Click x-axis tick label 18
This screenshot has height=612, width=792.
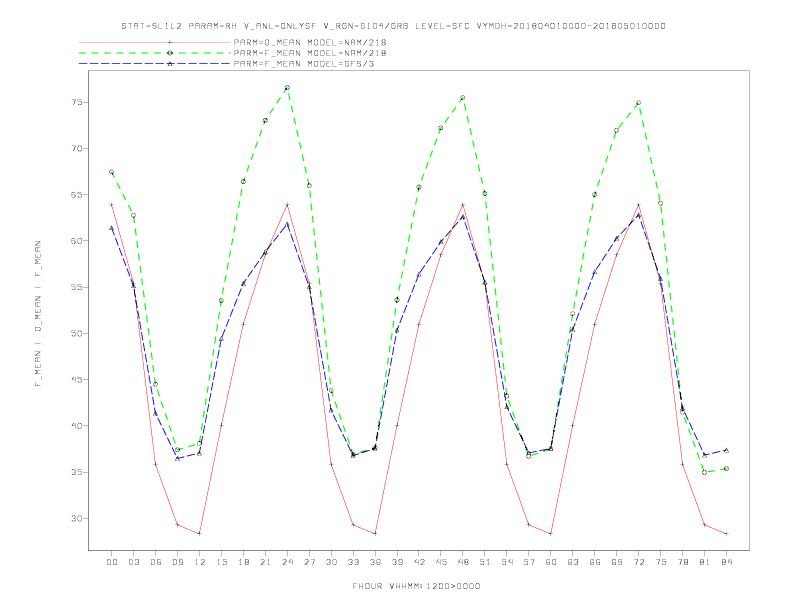click(x=243, y=562)
